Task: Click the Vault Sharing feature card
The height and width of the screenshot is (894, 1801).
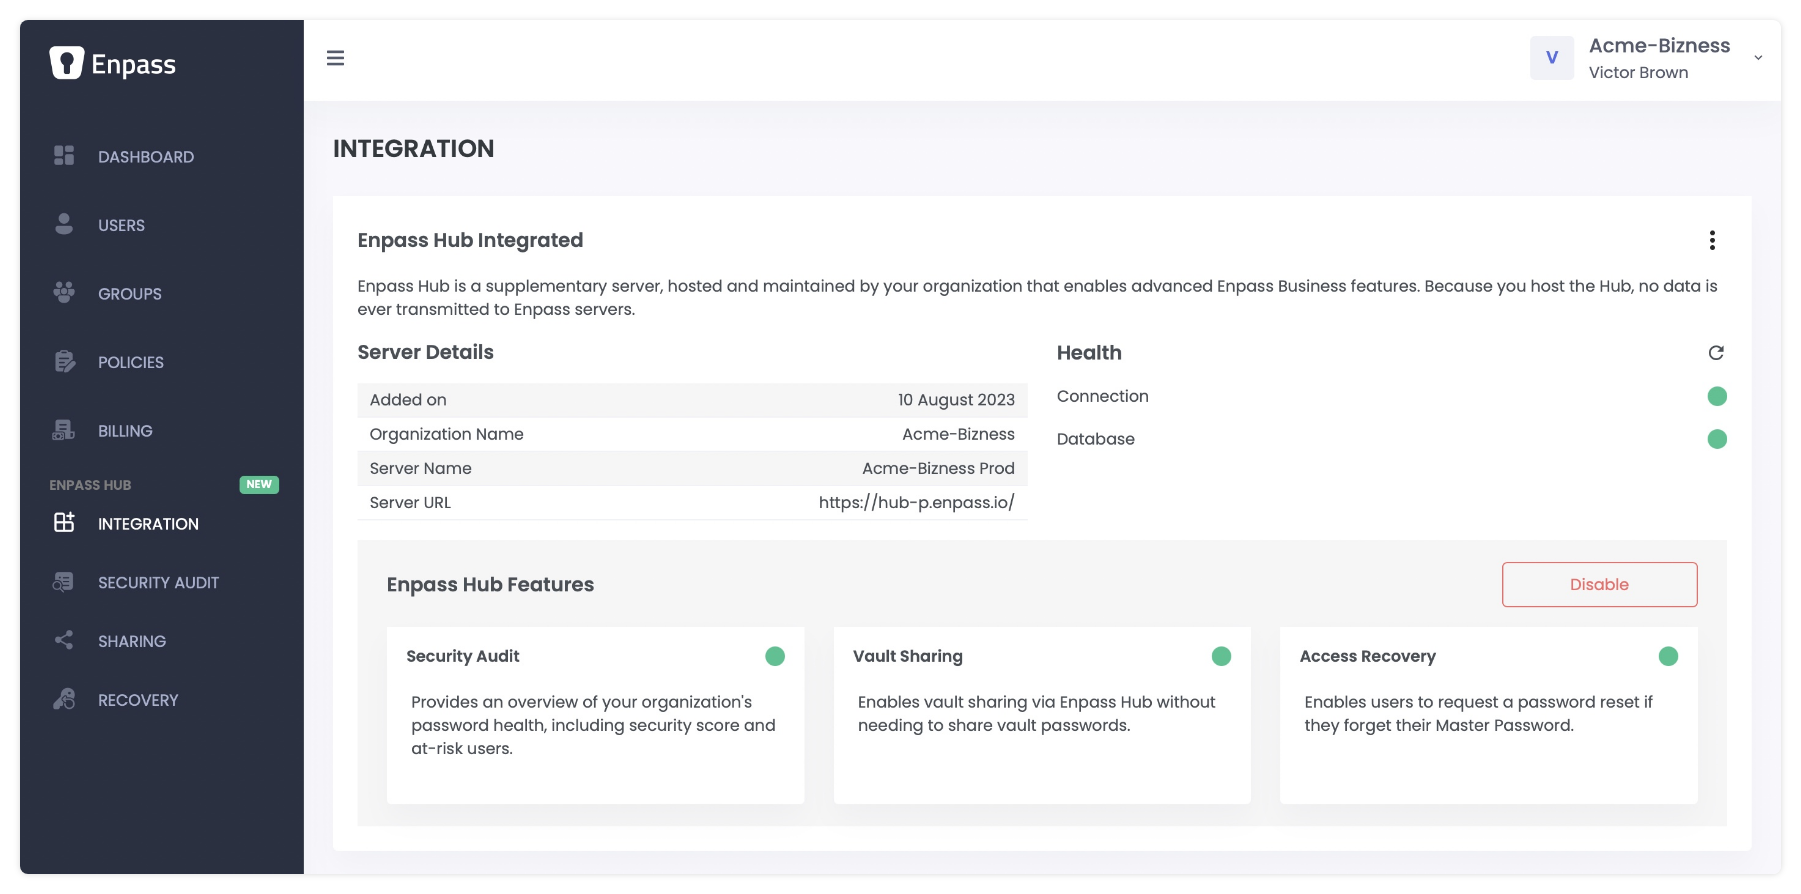Action: pos(1042,715)
